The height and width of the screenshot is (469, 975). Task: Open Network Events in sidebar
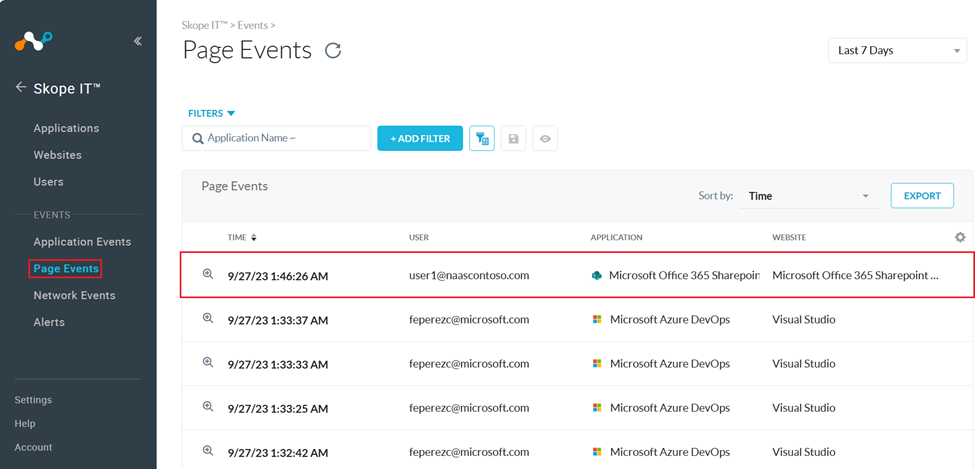pos(74,295)
